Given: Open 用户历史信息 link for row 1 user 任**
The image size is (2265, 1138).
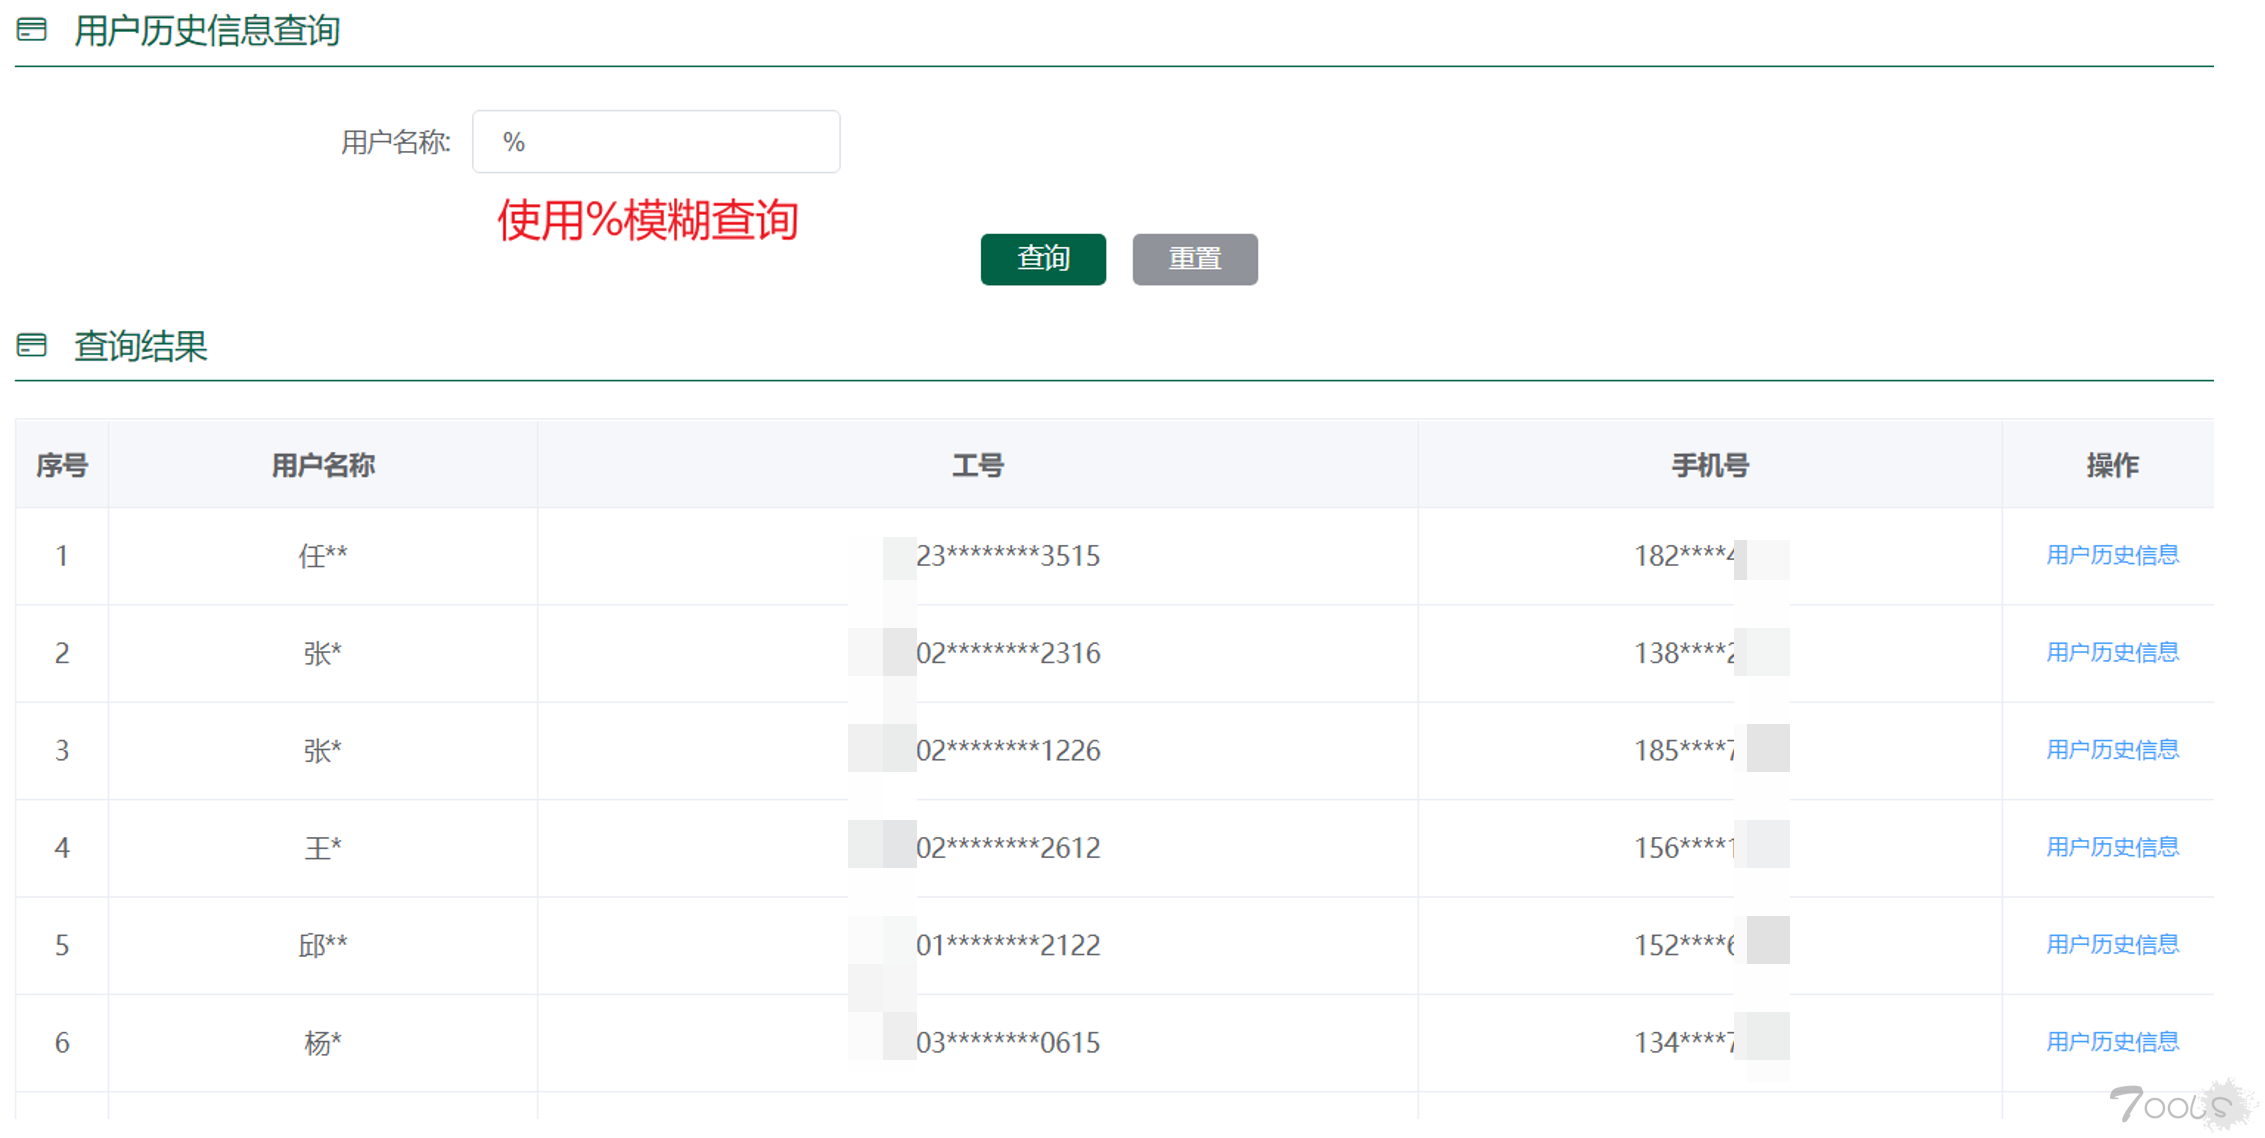Looking at the screenshot, I should click(x=2112, y=556).
